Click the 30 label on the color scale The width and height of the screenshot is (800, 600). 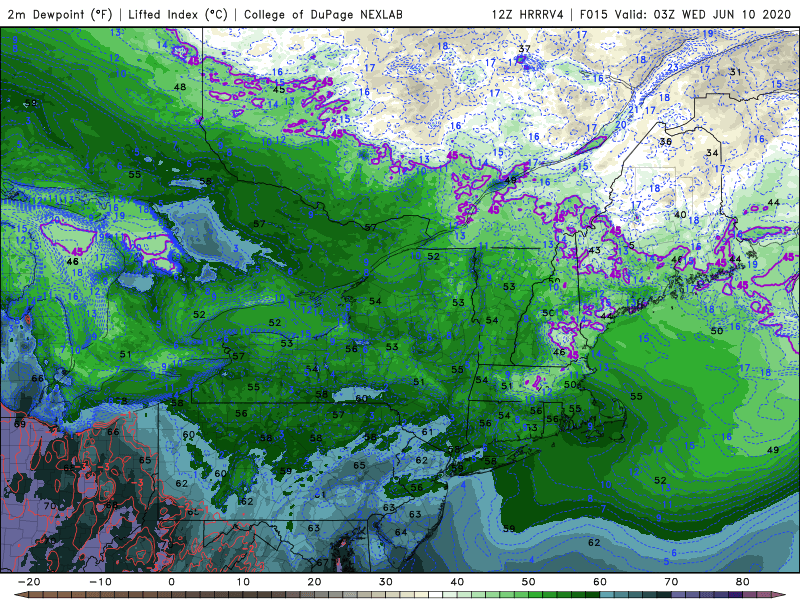tap(386, 582)
